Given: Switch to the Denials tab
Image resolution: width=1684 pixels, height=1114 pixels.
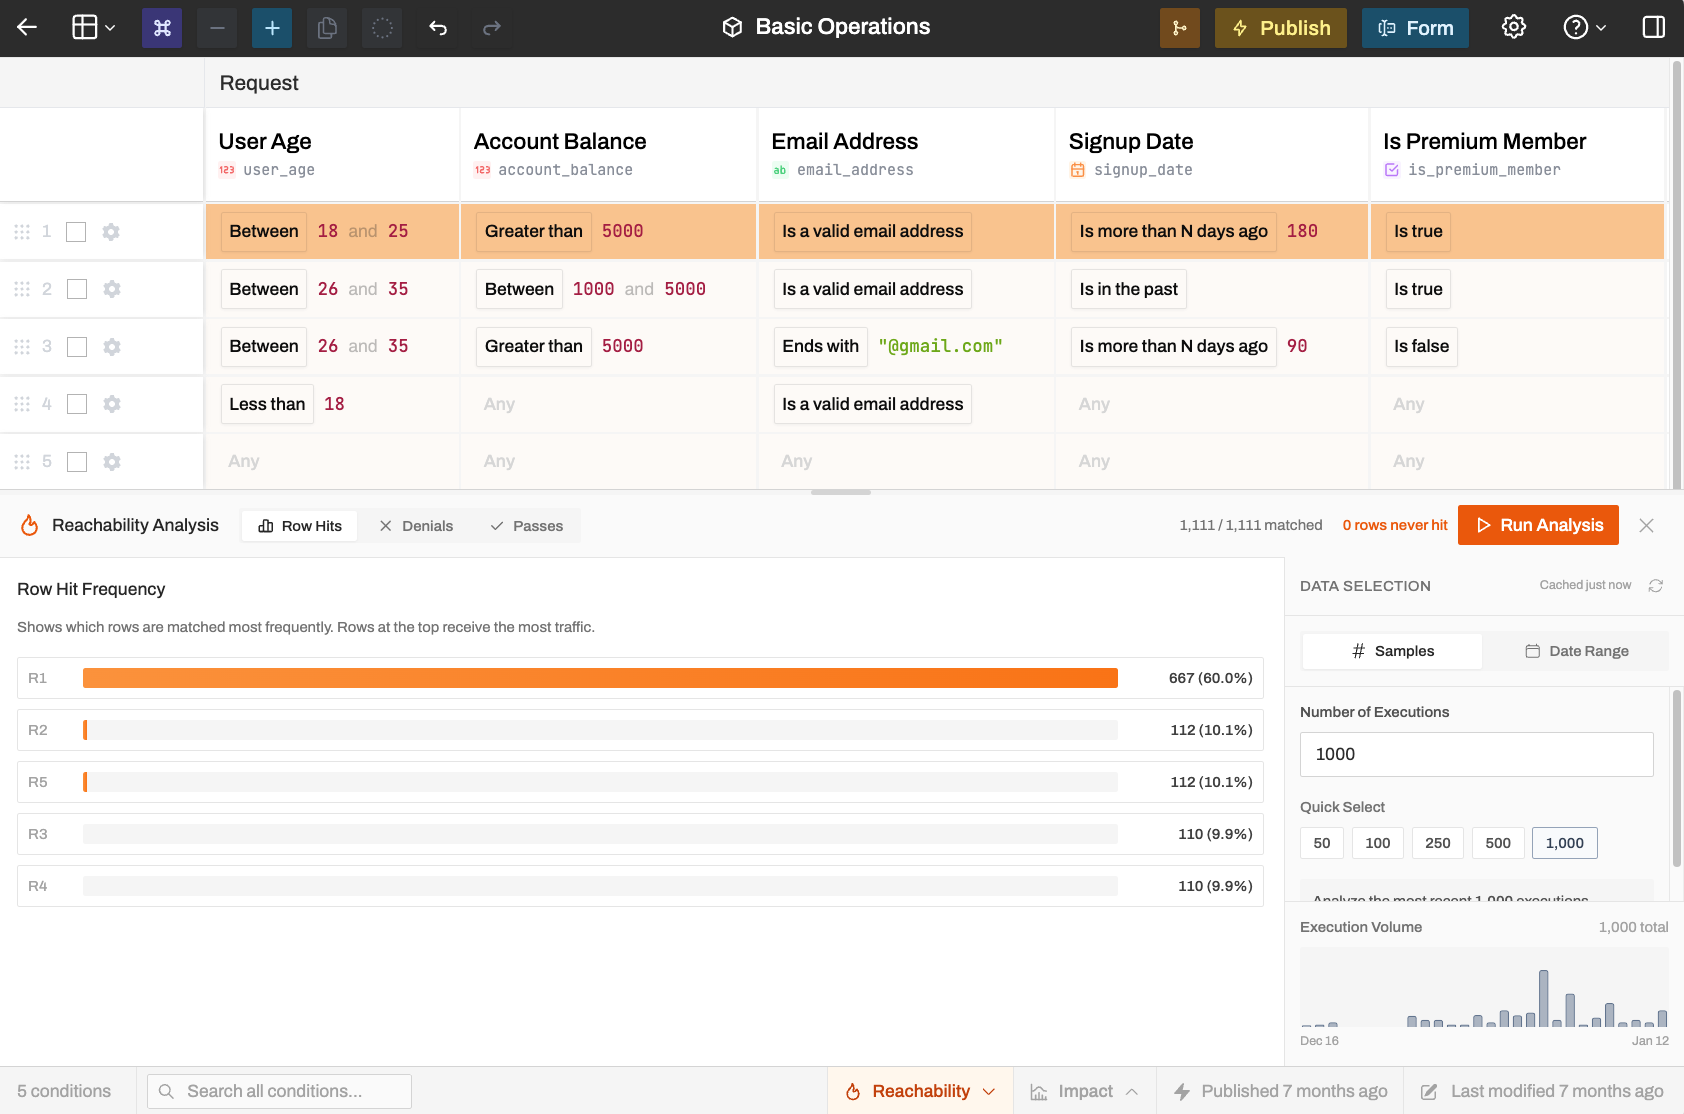Looking at the screenshot, I should 416,526.
